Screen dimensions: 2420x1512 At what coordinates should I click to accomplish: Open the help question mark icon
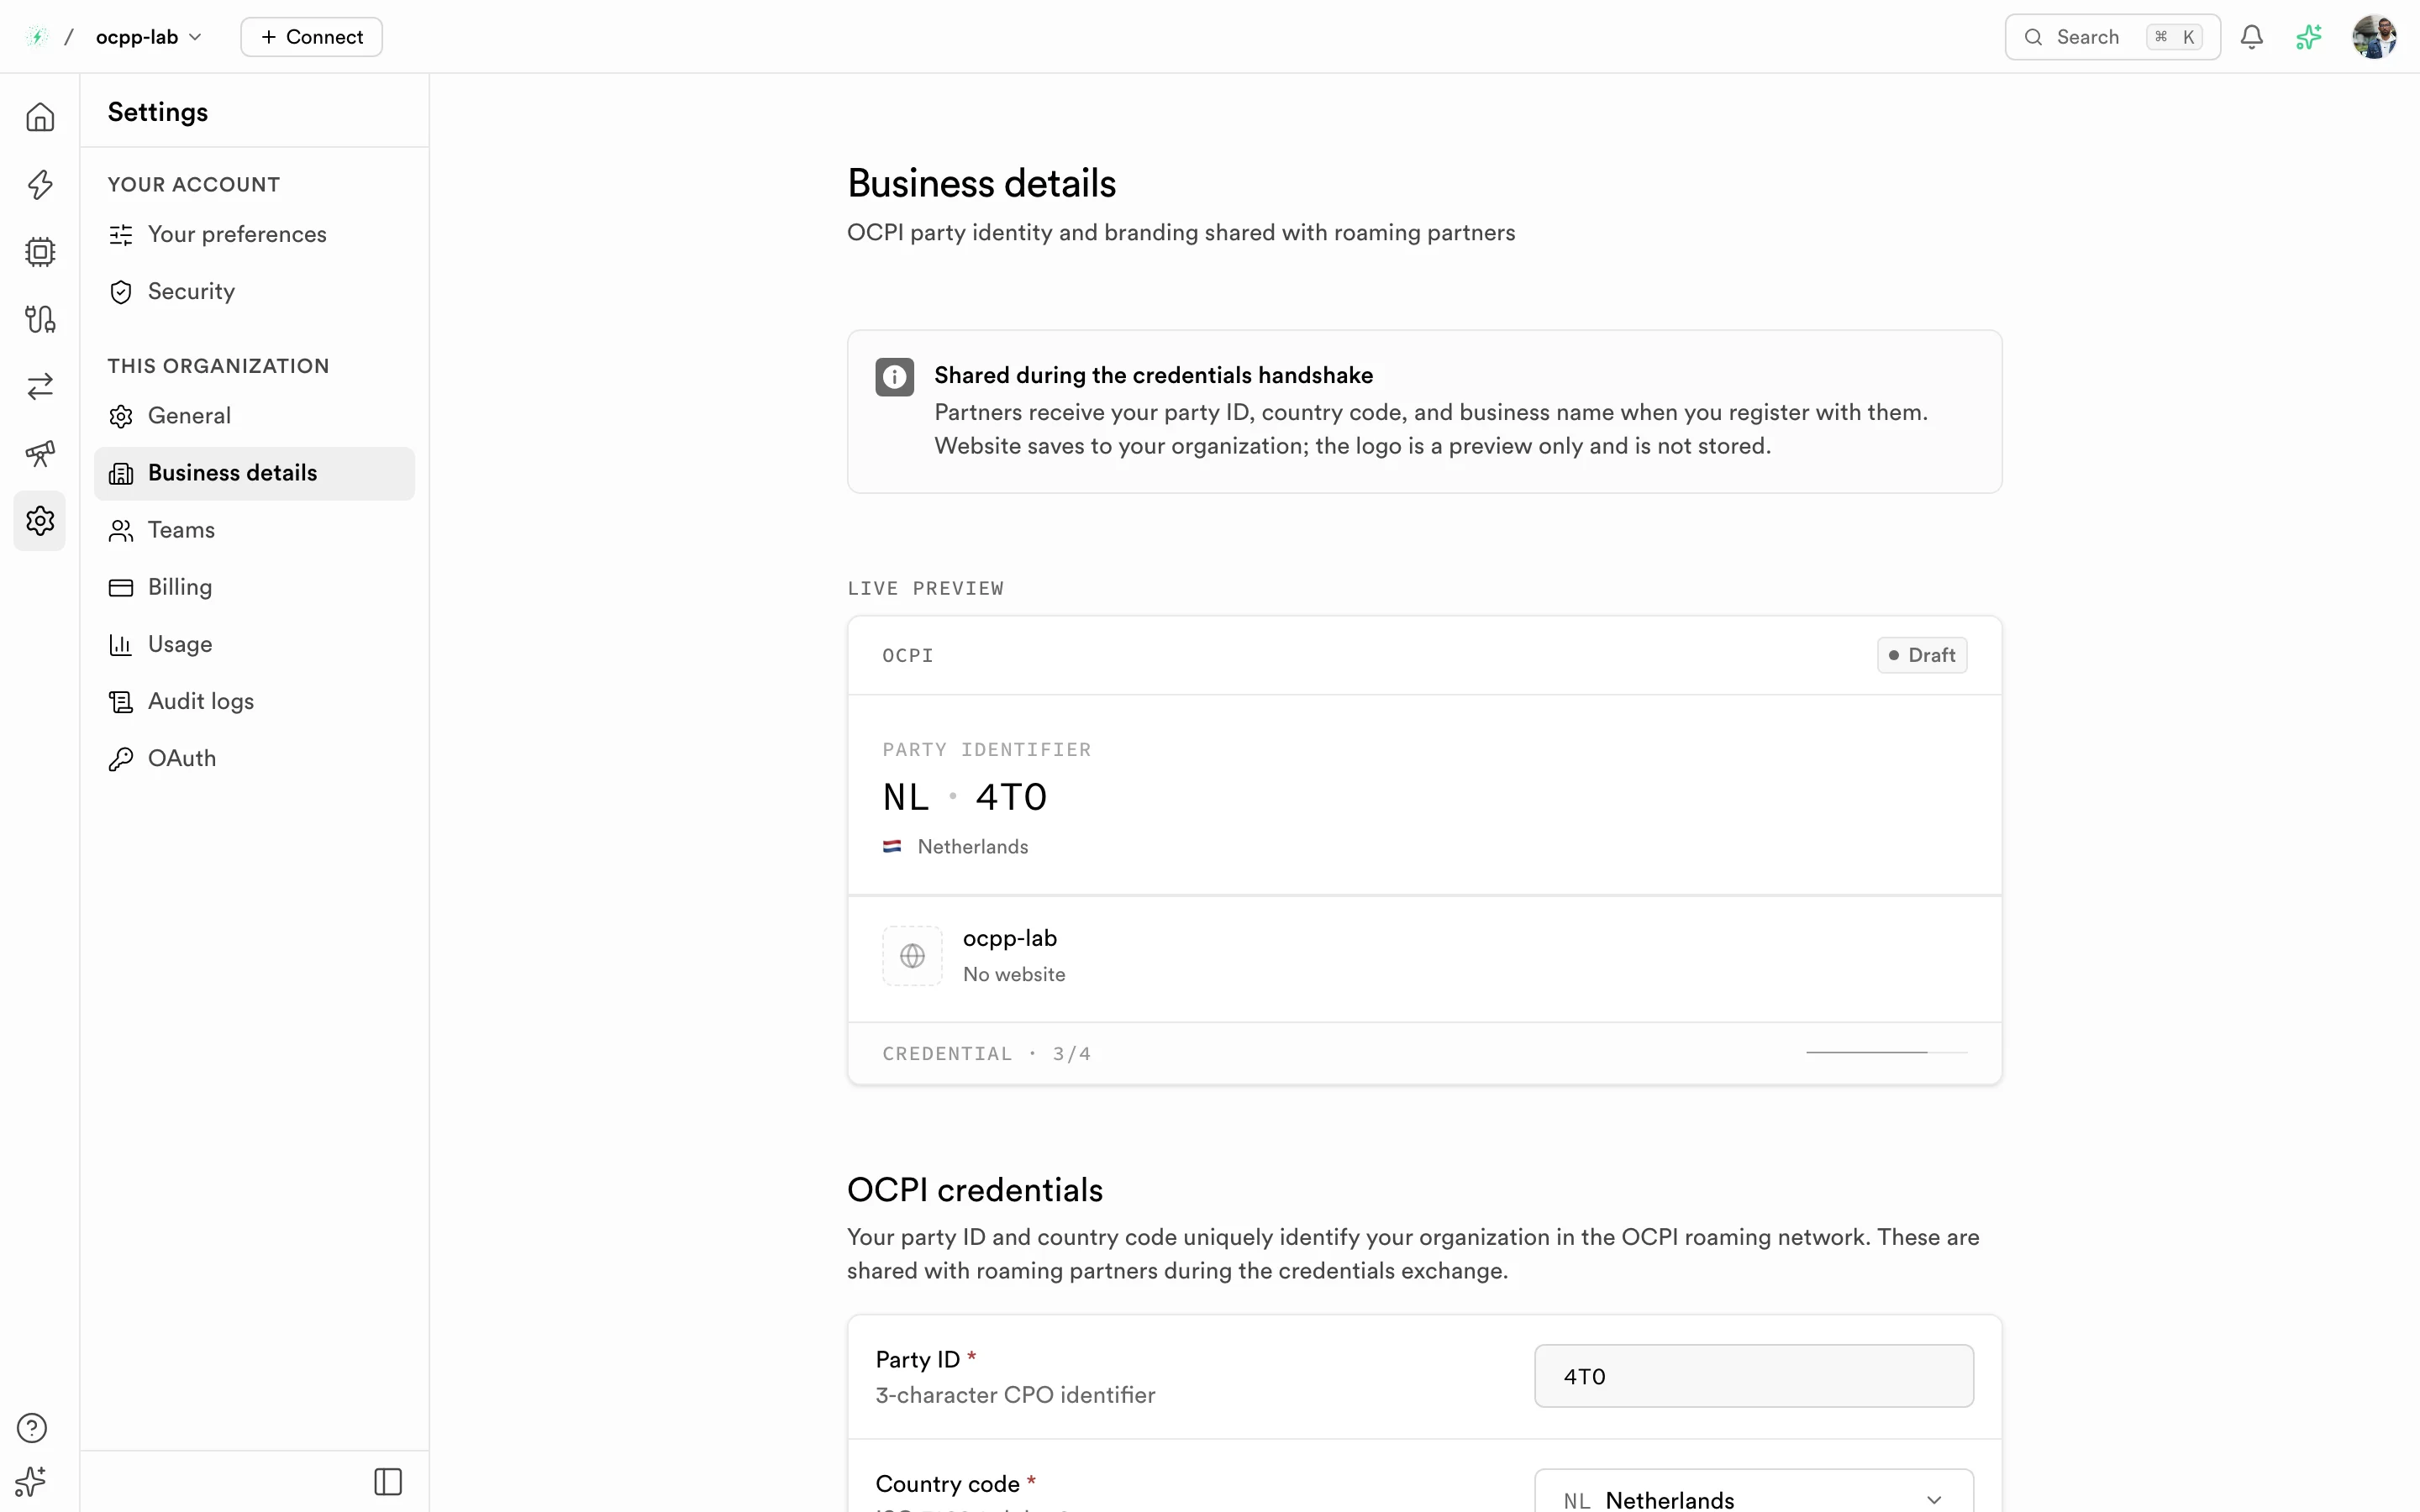32,1427
